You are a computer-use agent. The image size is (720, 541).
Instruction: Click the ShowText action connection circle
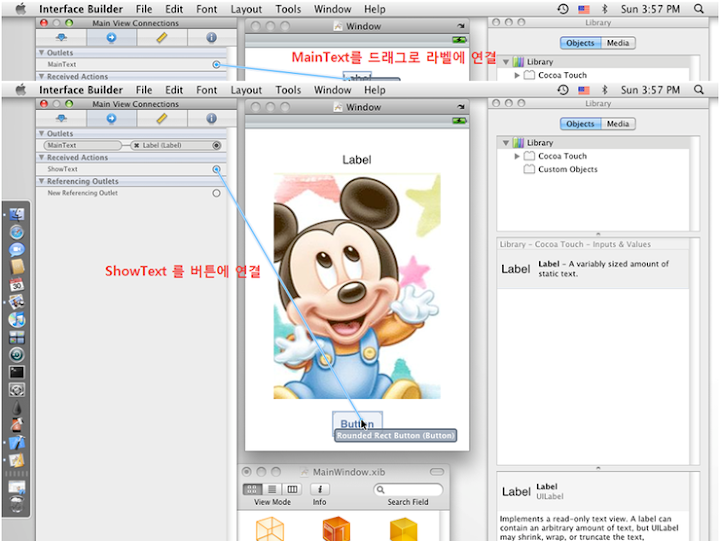click(x=216, y=169)
